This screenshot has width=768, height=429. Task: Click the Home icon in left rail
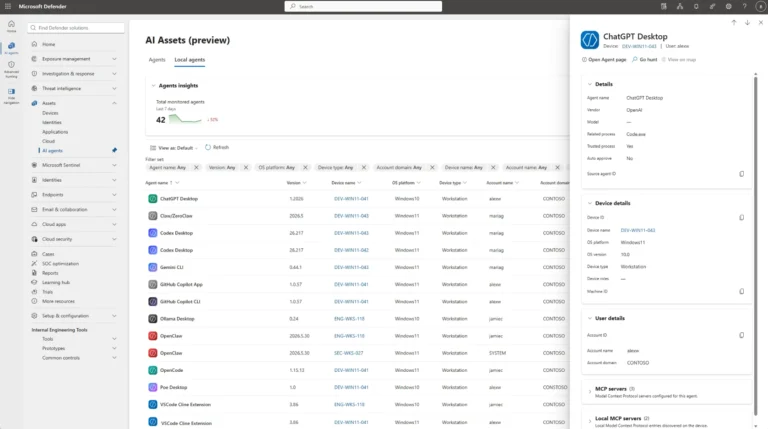pyautogui.click(x=11, y=26)
